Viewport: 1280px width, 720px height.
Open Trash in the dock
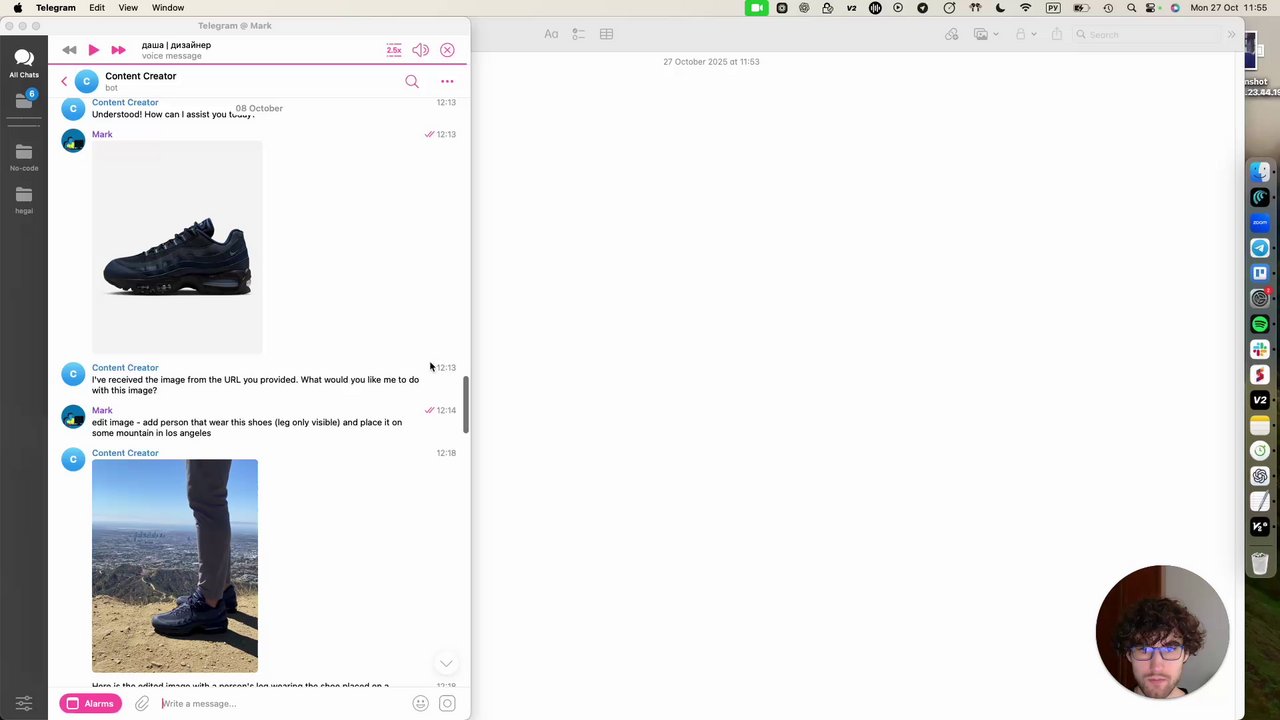[x=1260, y=563]
